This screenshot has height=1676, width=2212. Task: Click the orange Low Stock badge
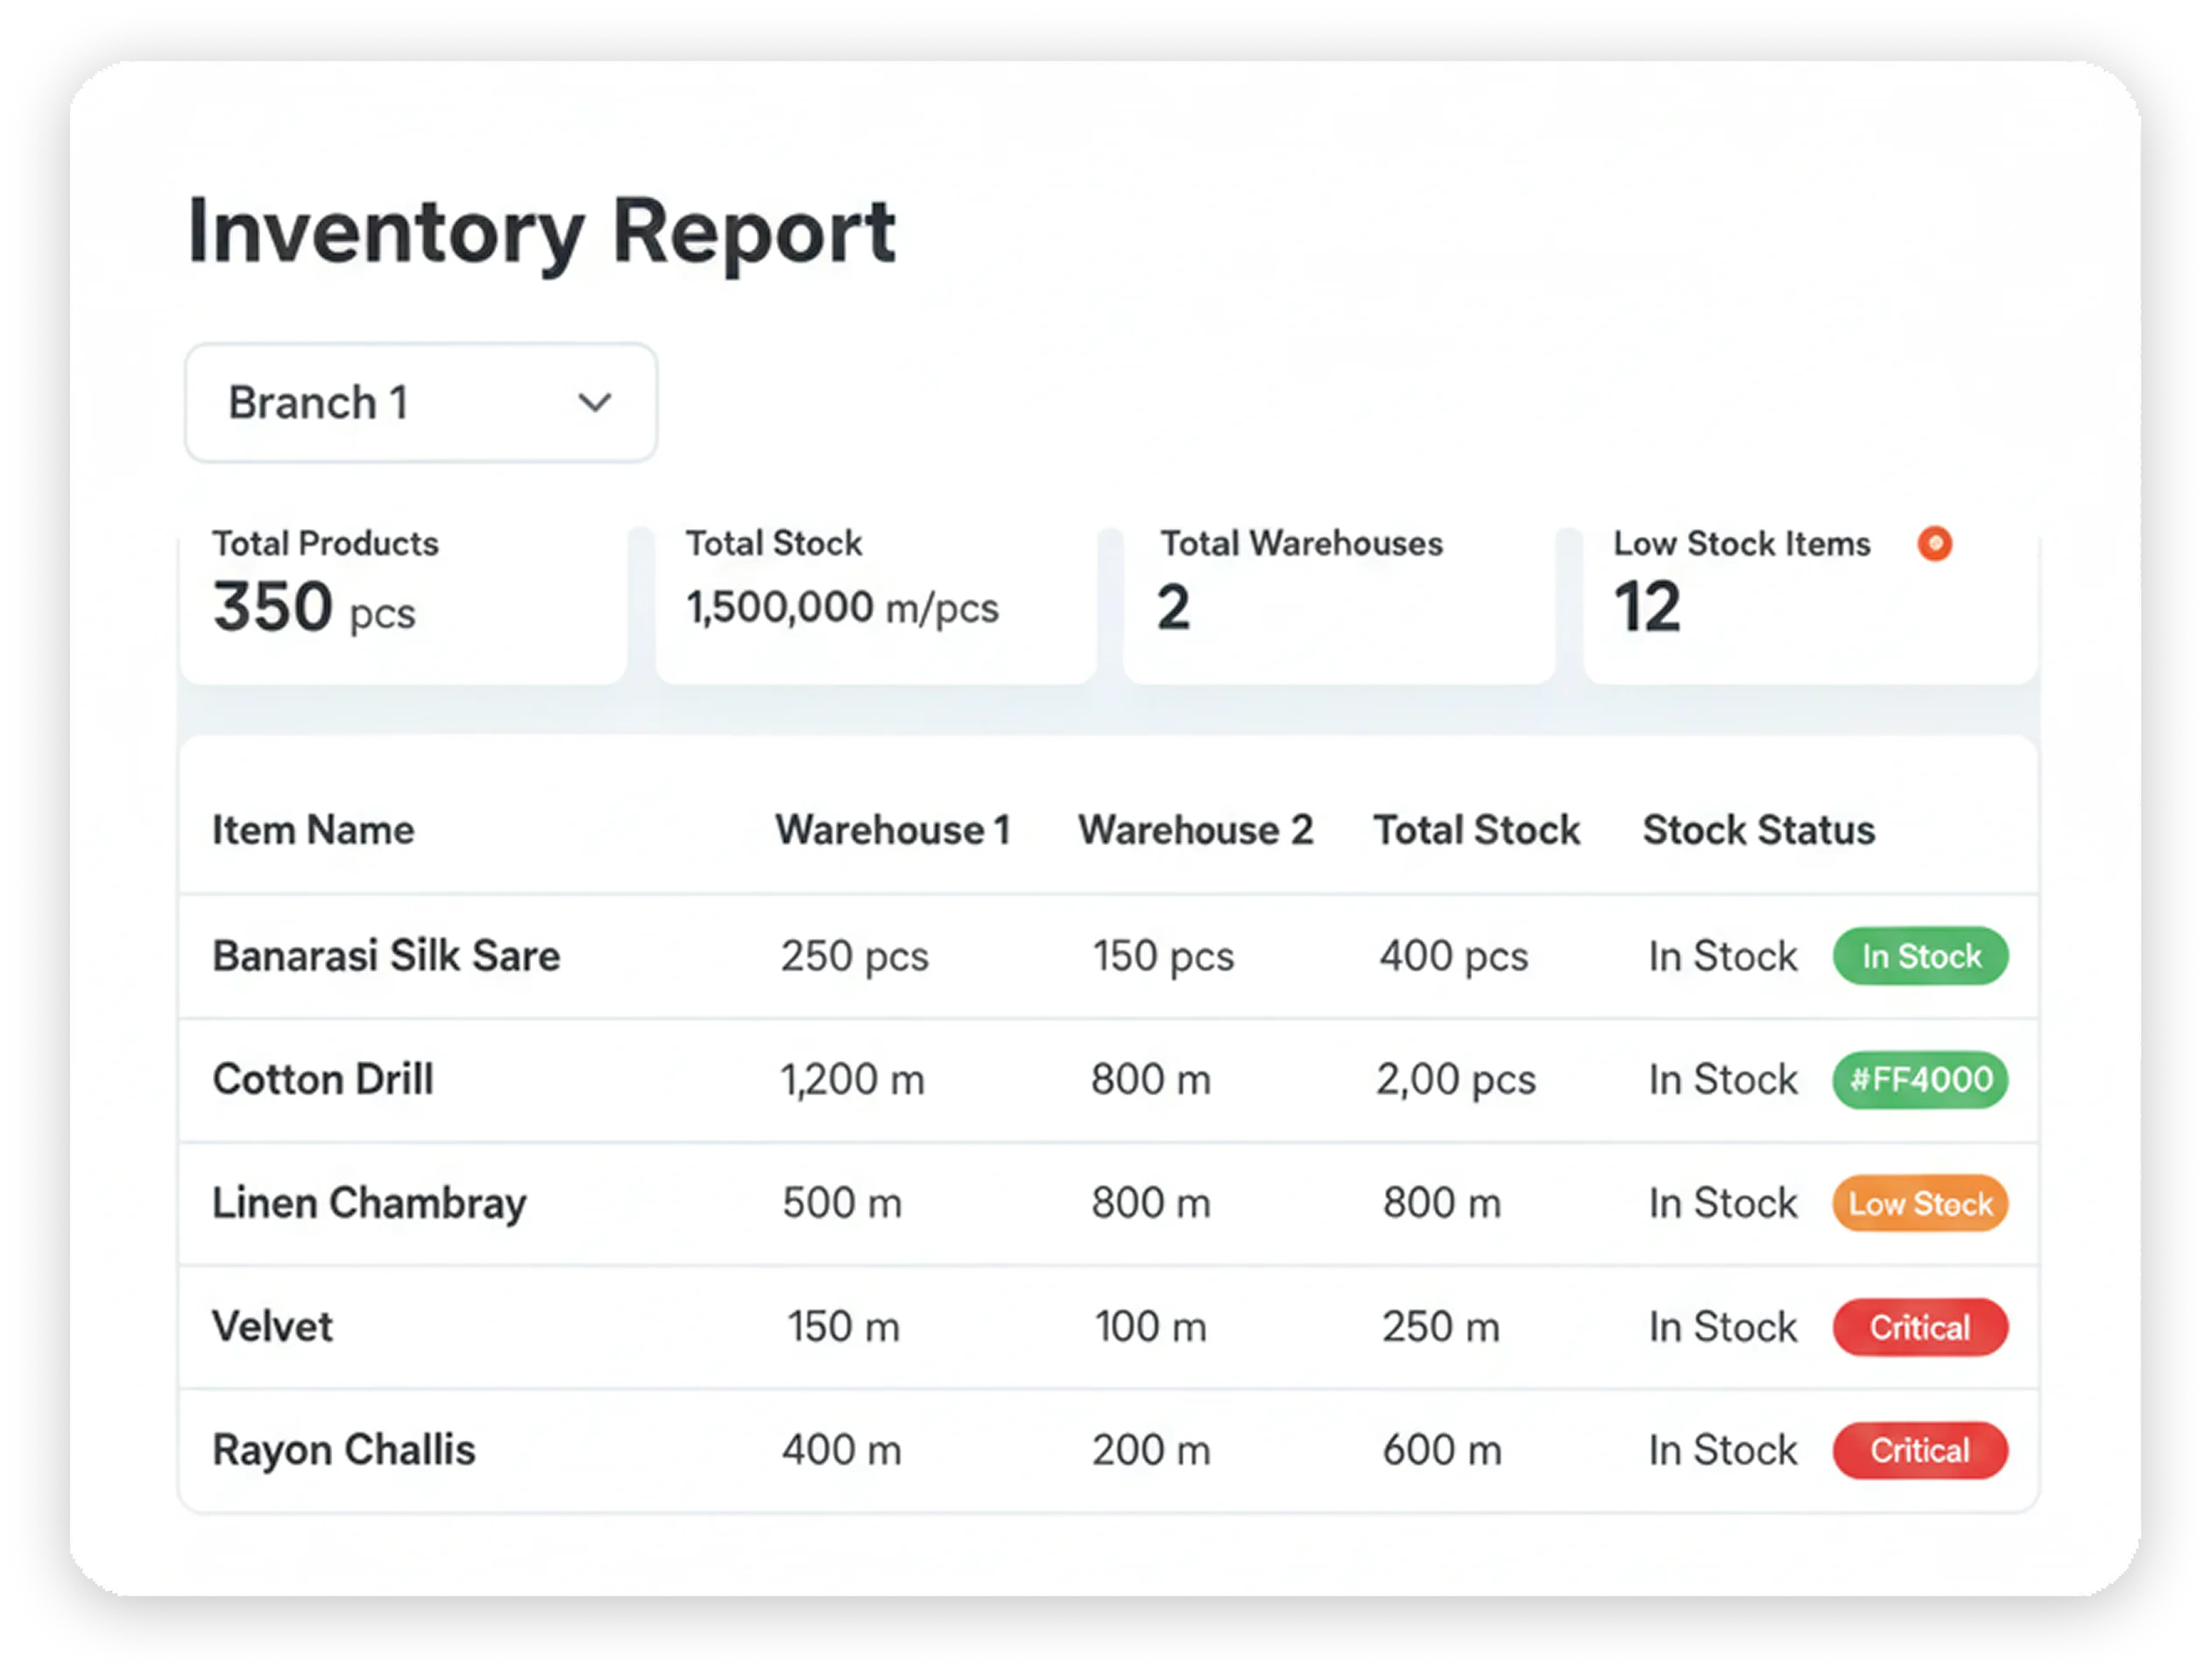[x=1920, y=1203]
